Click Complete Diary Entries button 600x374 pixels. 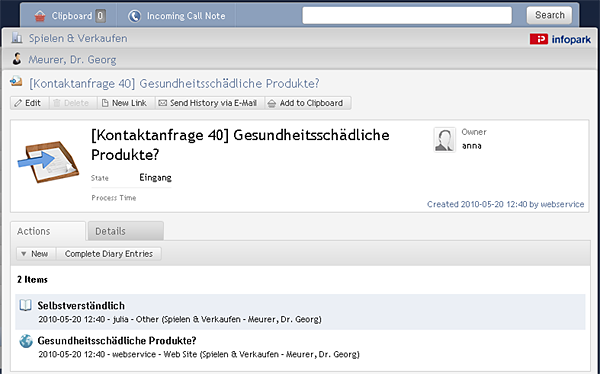point(109,254)
